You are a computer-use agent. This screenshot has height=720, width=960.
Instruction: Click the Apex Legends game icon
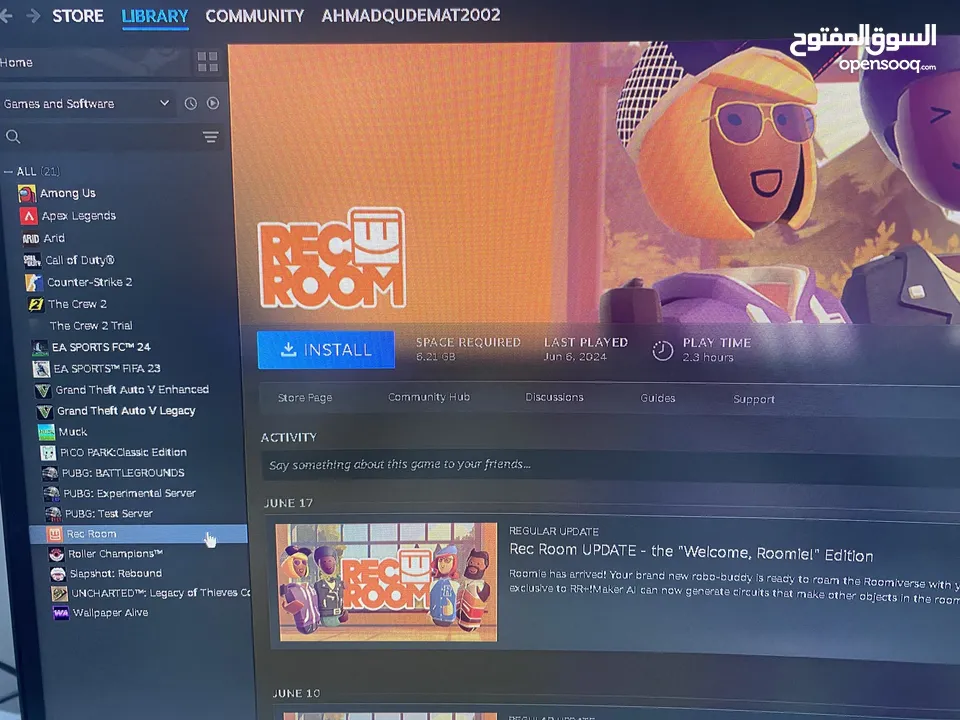29,216
